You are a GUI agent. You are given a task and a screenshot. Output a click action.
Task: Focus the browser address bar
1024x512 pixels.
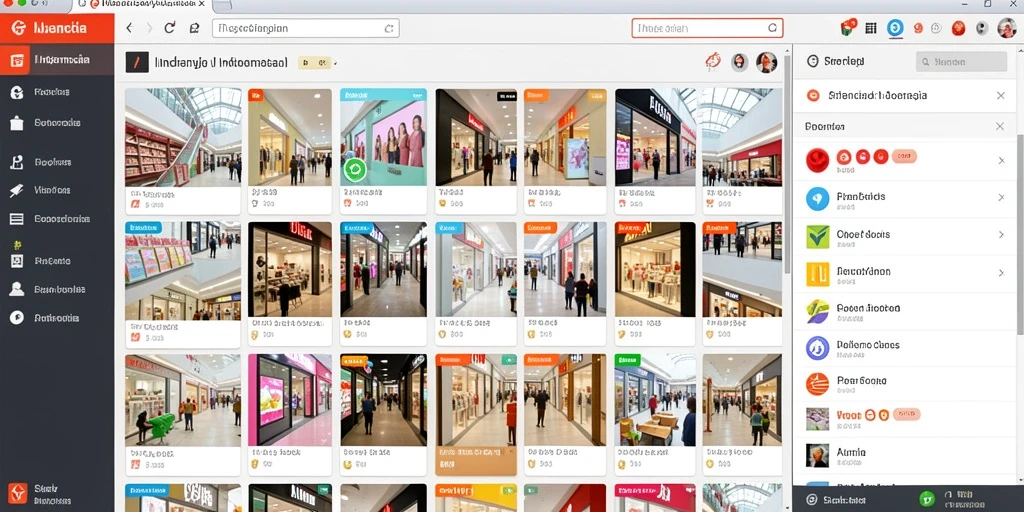point(306,28)
